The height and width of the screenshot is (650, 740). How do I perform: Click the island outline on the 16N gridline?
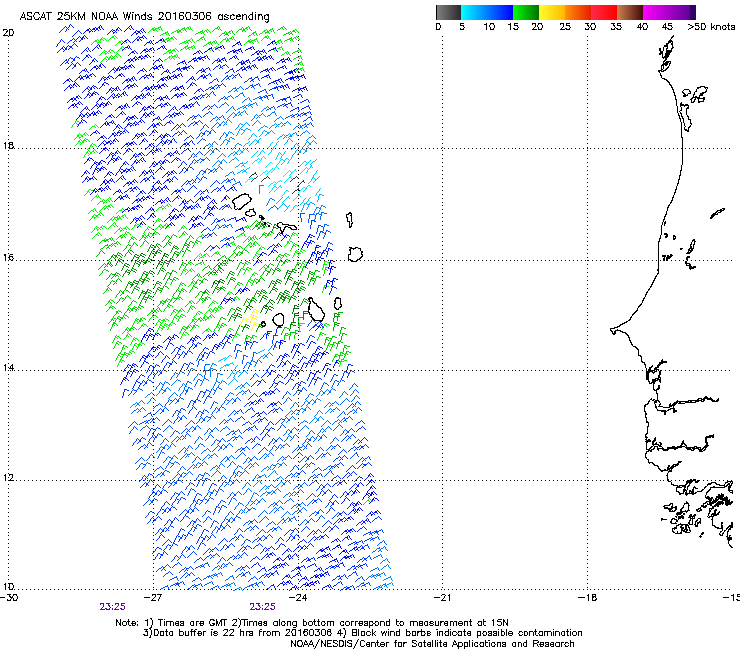[355, 254]
